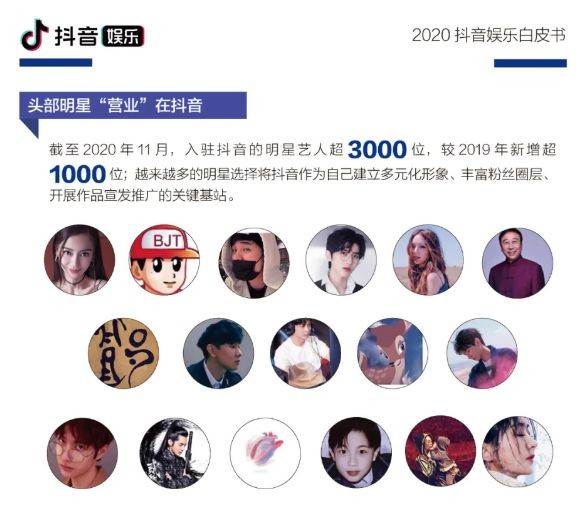Select the avatar in purple traditional jacket
Image resolution: width=580 pixels, height=505 pixels.
click(517, 263)
